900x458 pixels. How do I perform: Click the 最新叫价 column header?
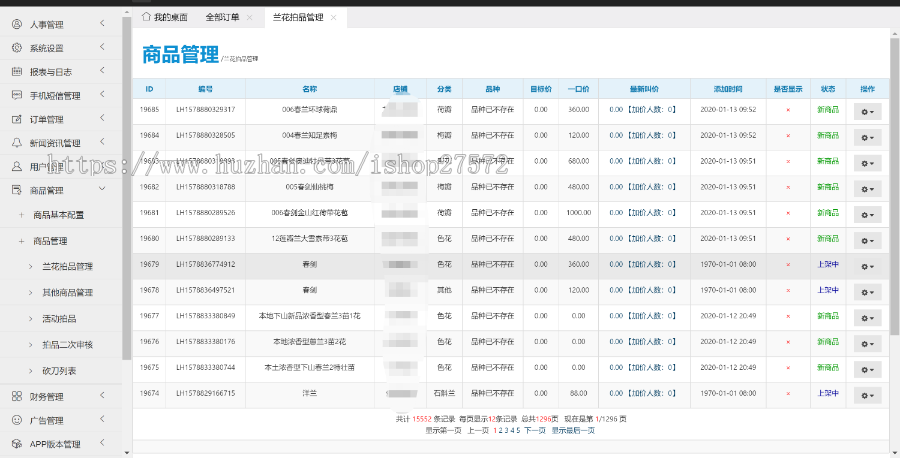[644, 89]
